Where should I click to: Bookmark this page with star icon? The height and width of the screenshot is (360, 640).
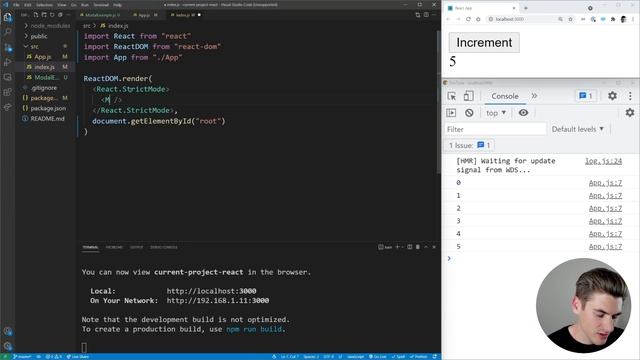tap(570, 19)
